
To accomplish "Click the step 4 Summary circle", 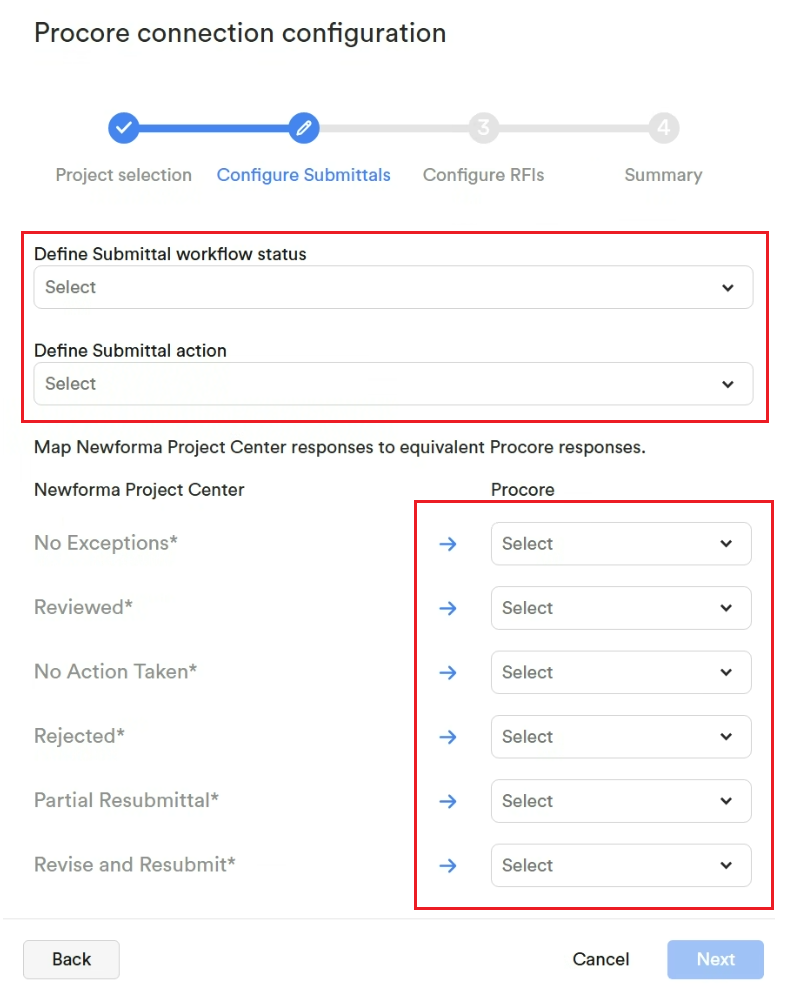I will click(664, 128).
